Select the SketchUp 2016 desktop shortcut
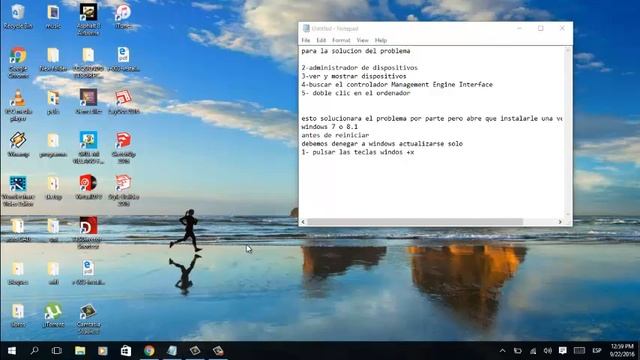640x360 pixels. [124, 147]
